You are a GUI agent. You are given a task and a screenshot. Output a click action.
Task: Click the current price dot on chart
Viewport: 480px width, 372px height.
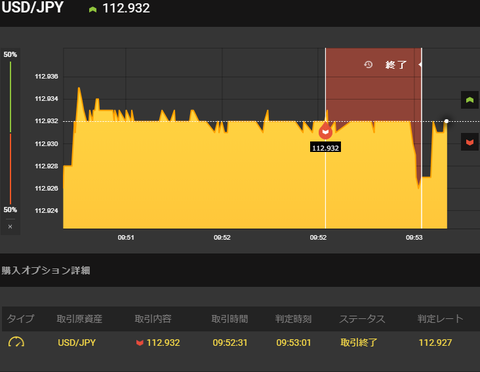(x=446, y=121)
